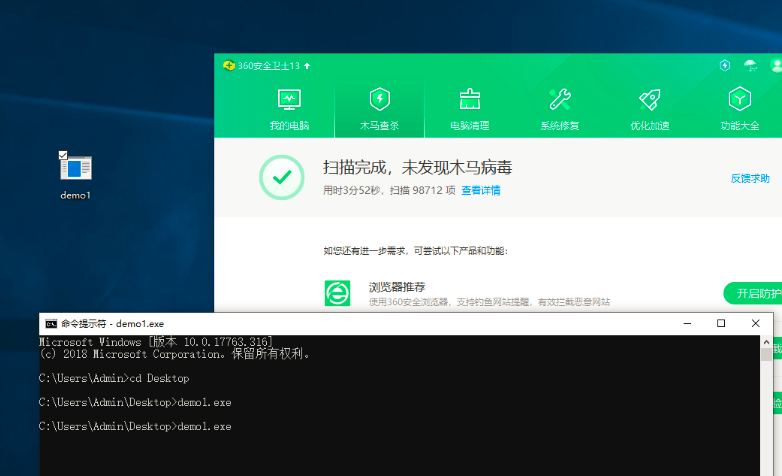Click 查看详情 link for scan details

pos(481,190)
